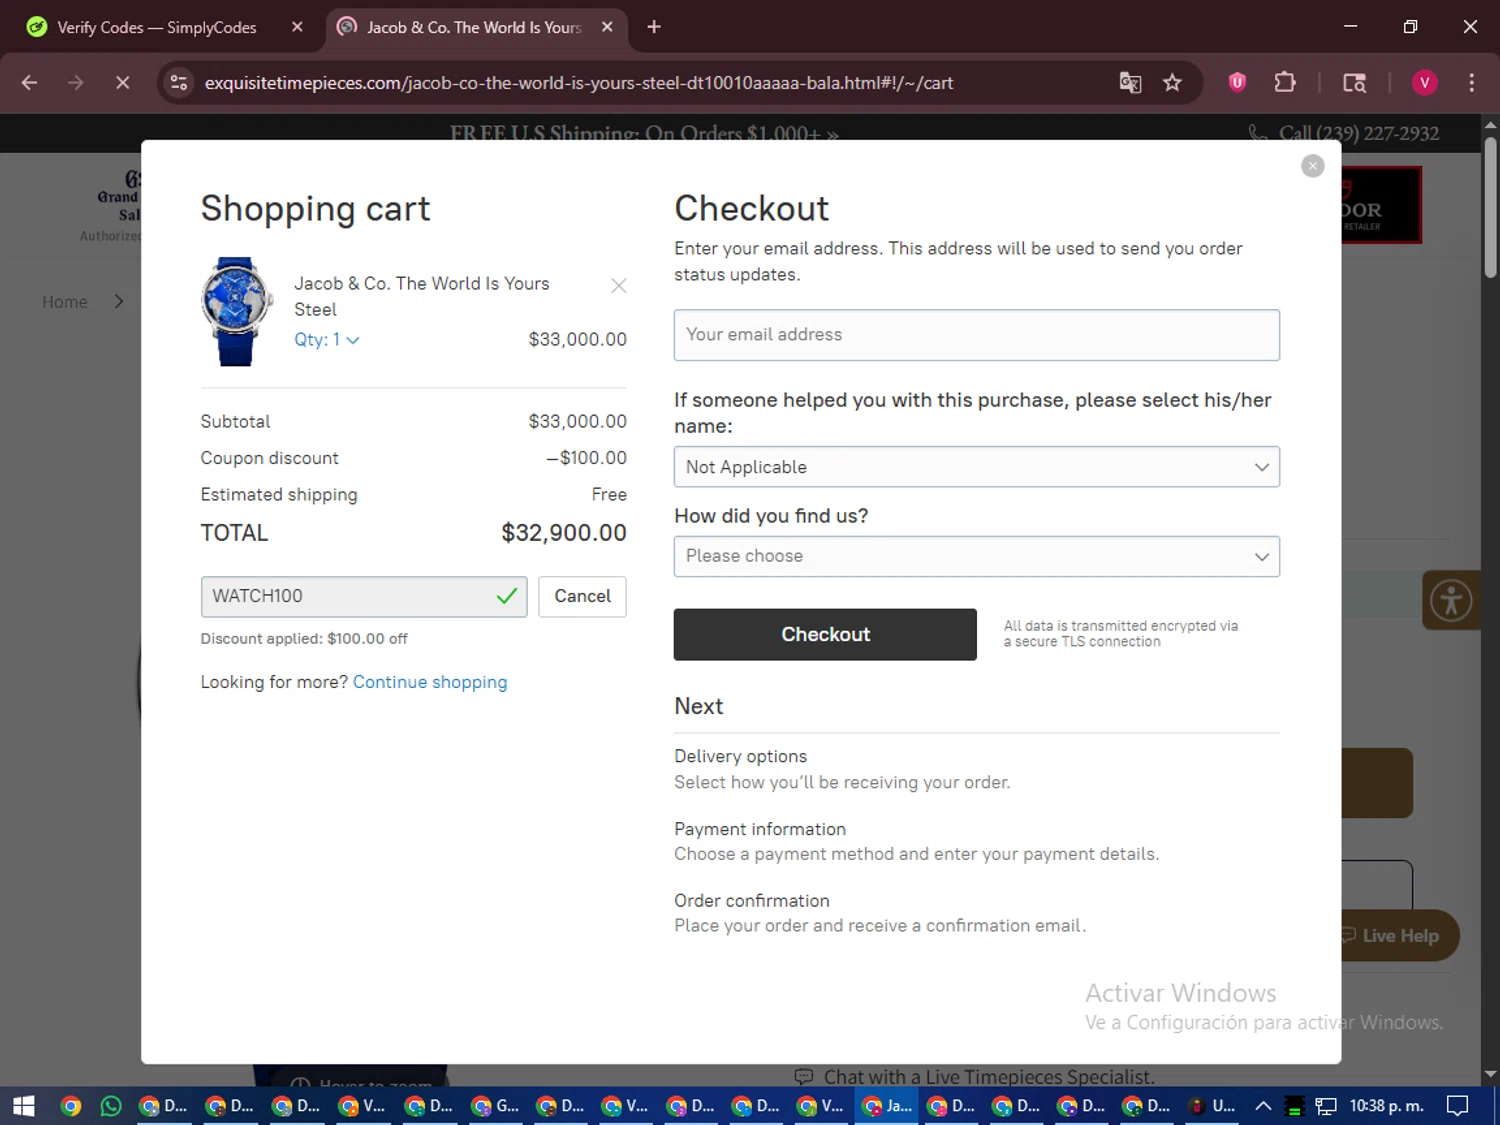1500x1125 pixels.
Task: Expand the How did you find us dropdown
Action: [977, 556]
